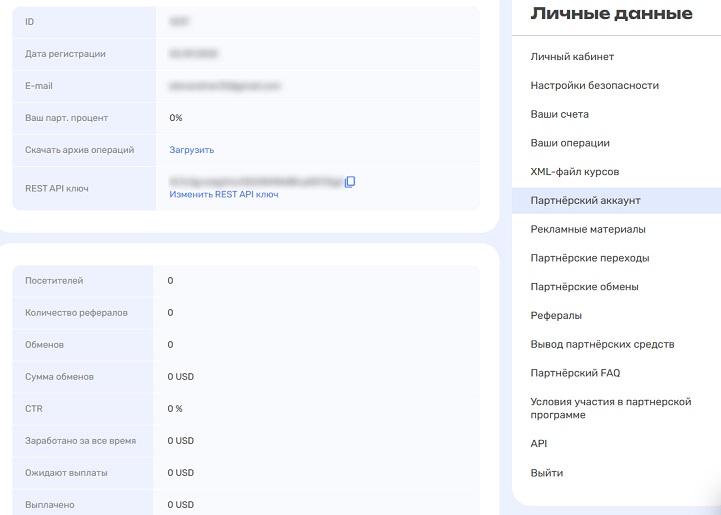The image size is (721, 515).
Task: Open the Партнёрский FAQ page
Action: pyautogui.click(x=575, y=373)
